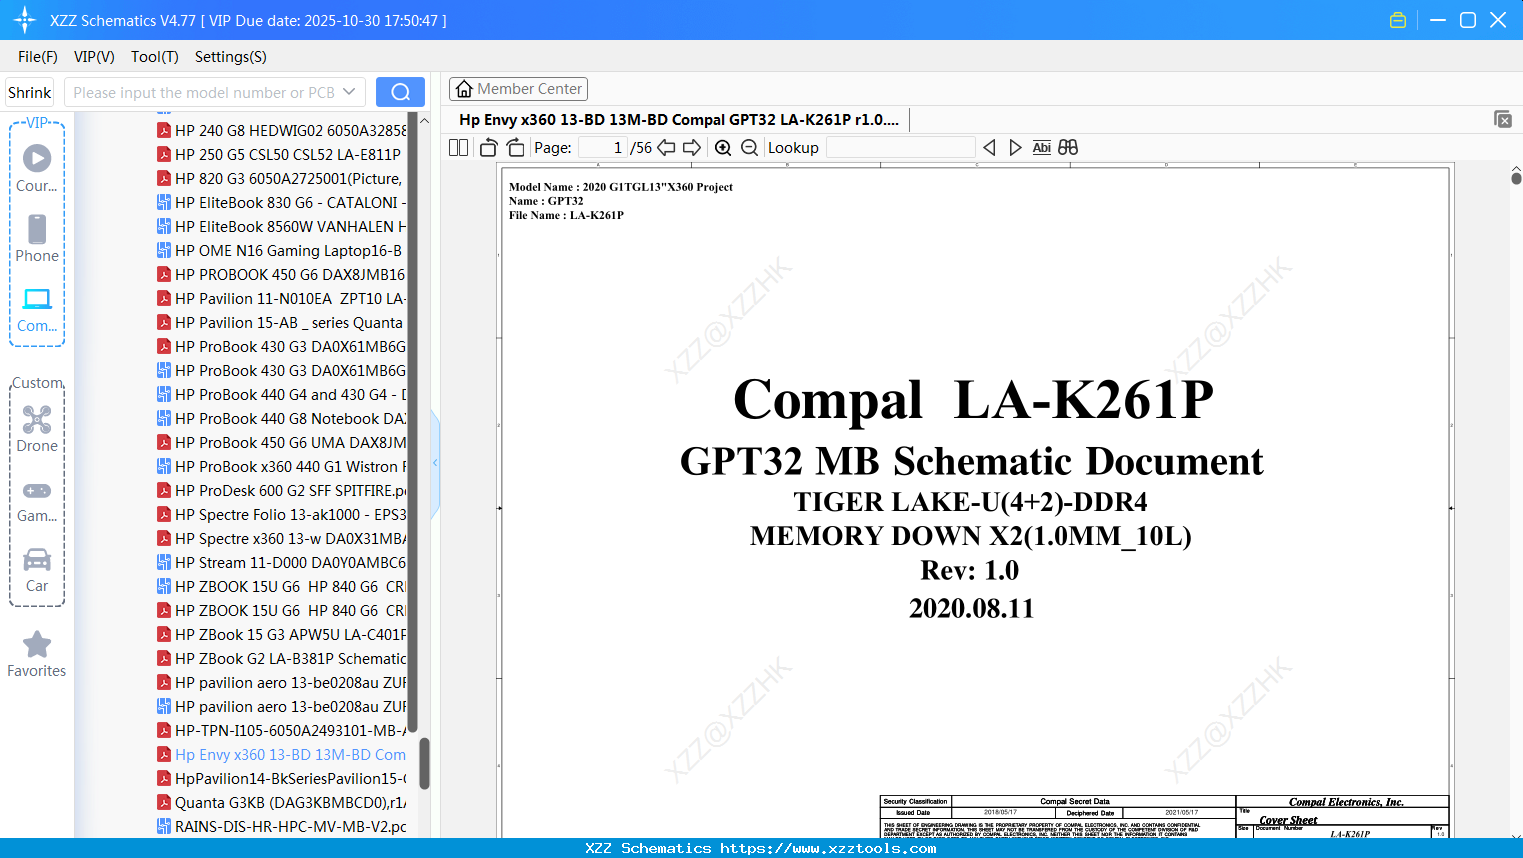Open the Settings(S) menu
Image resolution: width=1523 pixels, height=858 pixels.
231,57
